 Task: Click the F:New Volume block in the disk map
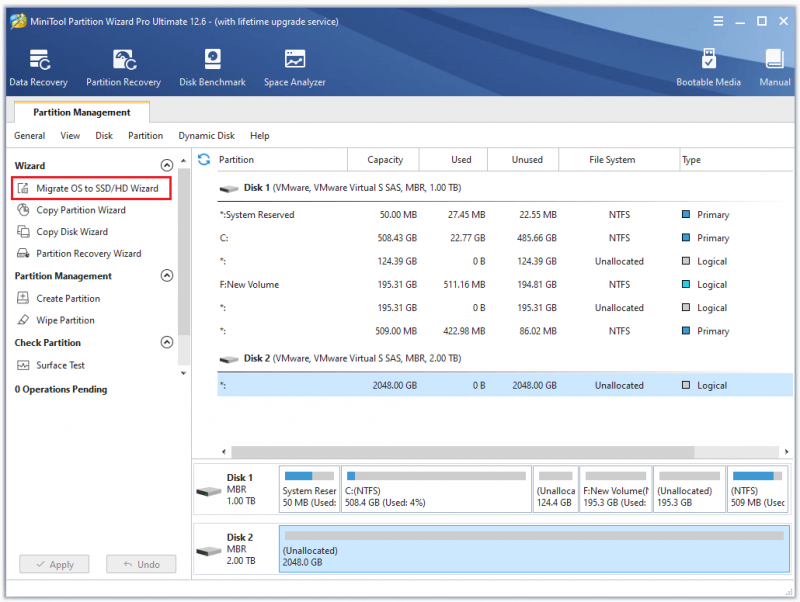pyautogui.click(x=616, y=489)
